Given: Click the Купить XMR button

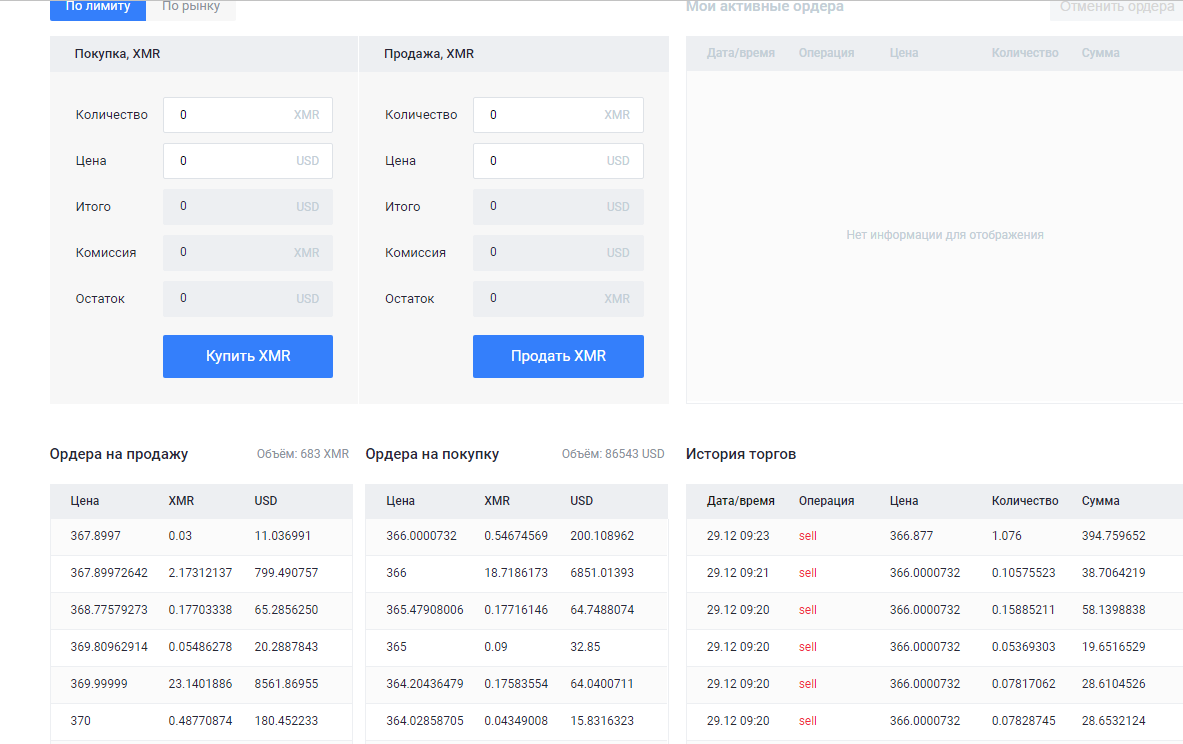Looking at the screenshot, I should coord(248,356).
